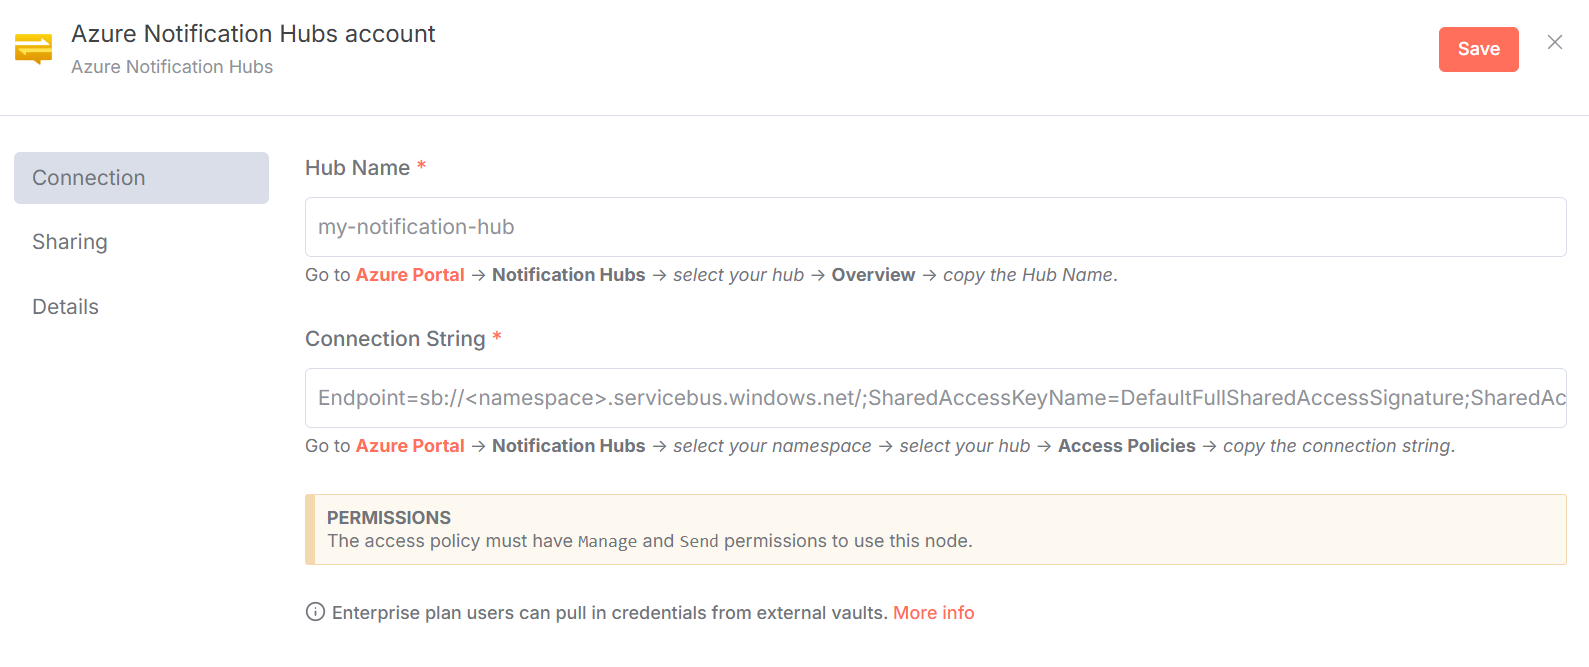Save the Azure Notification Hubs credential
This screenshot has height=667, width=1589.
(1478, 49)
